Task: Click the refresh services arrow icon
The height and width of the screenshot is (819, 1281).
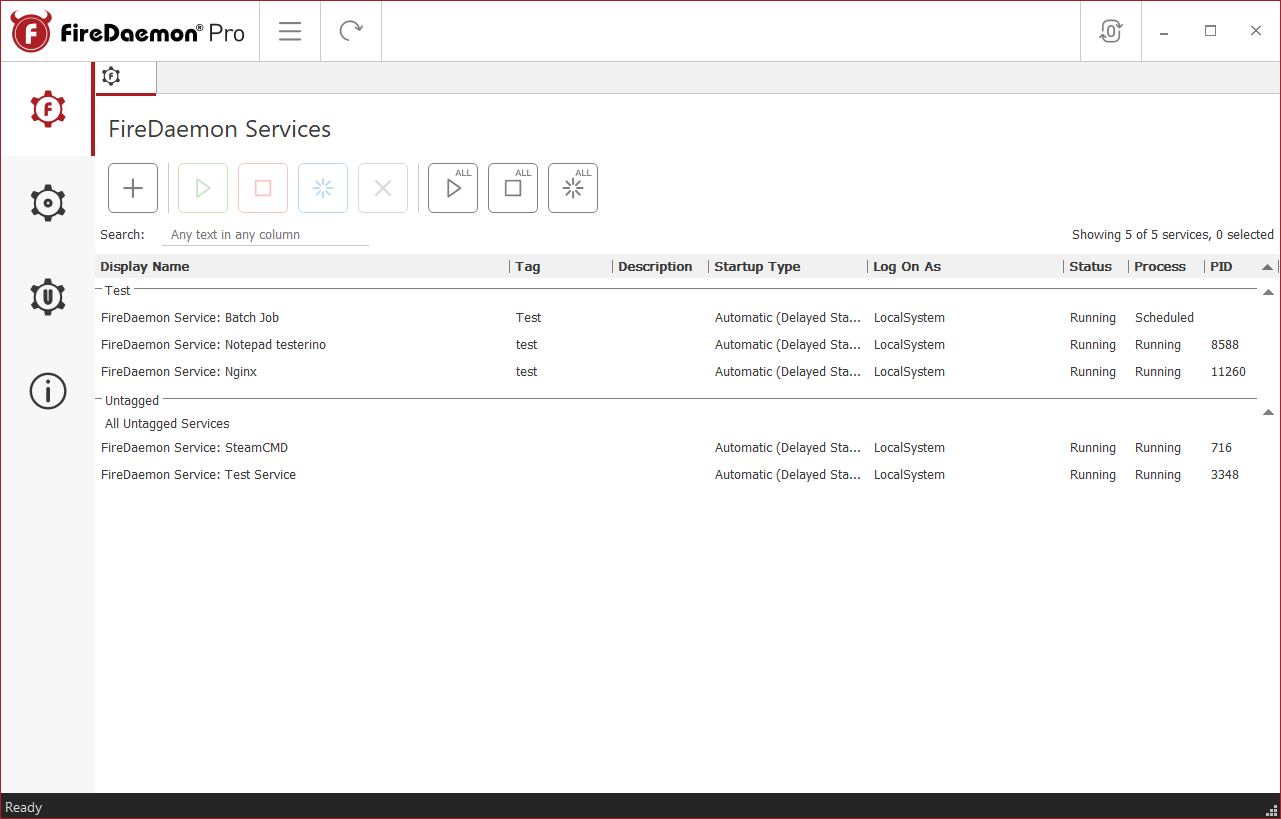Action: 351,31
